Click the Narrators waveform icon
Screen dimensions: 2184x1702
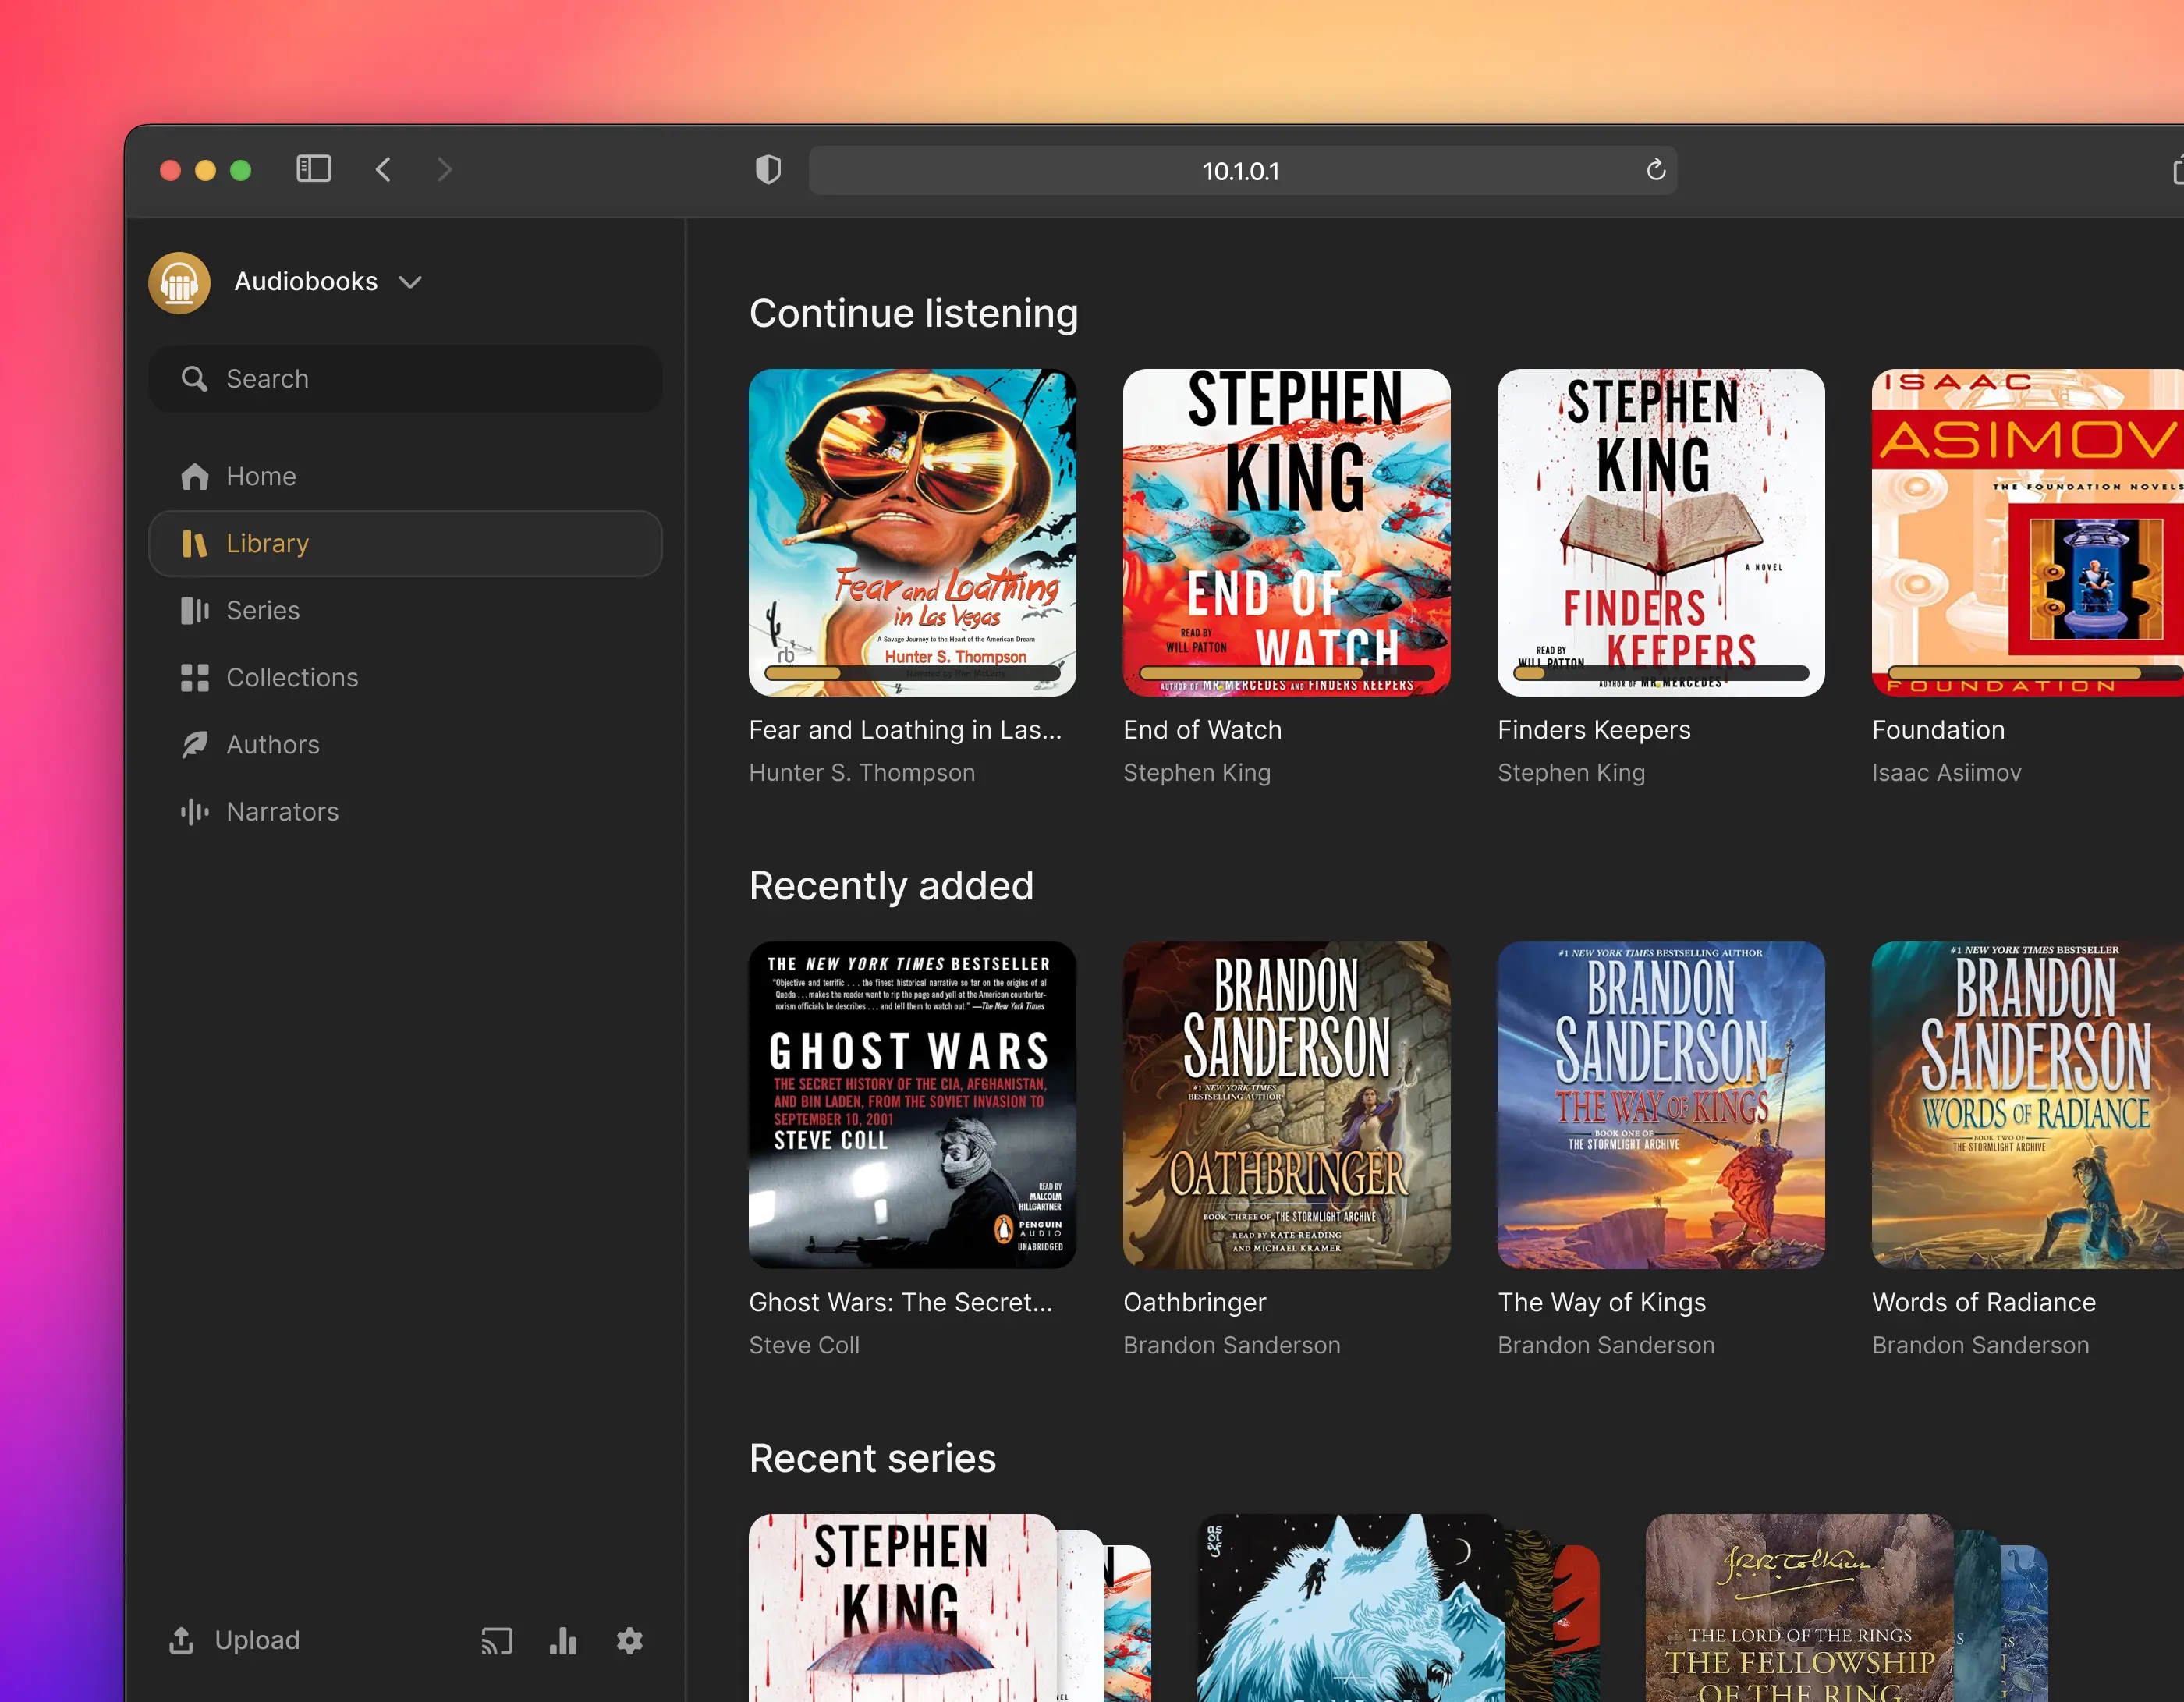point(194,811)
